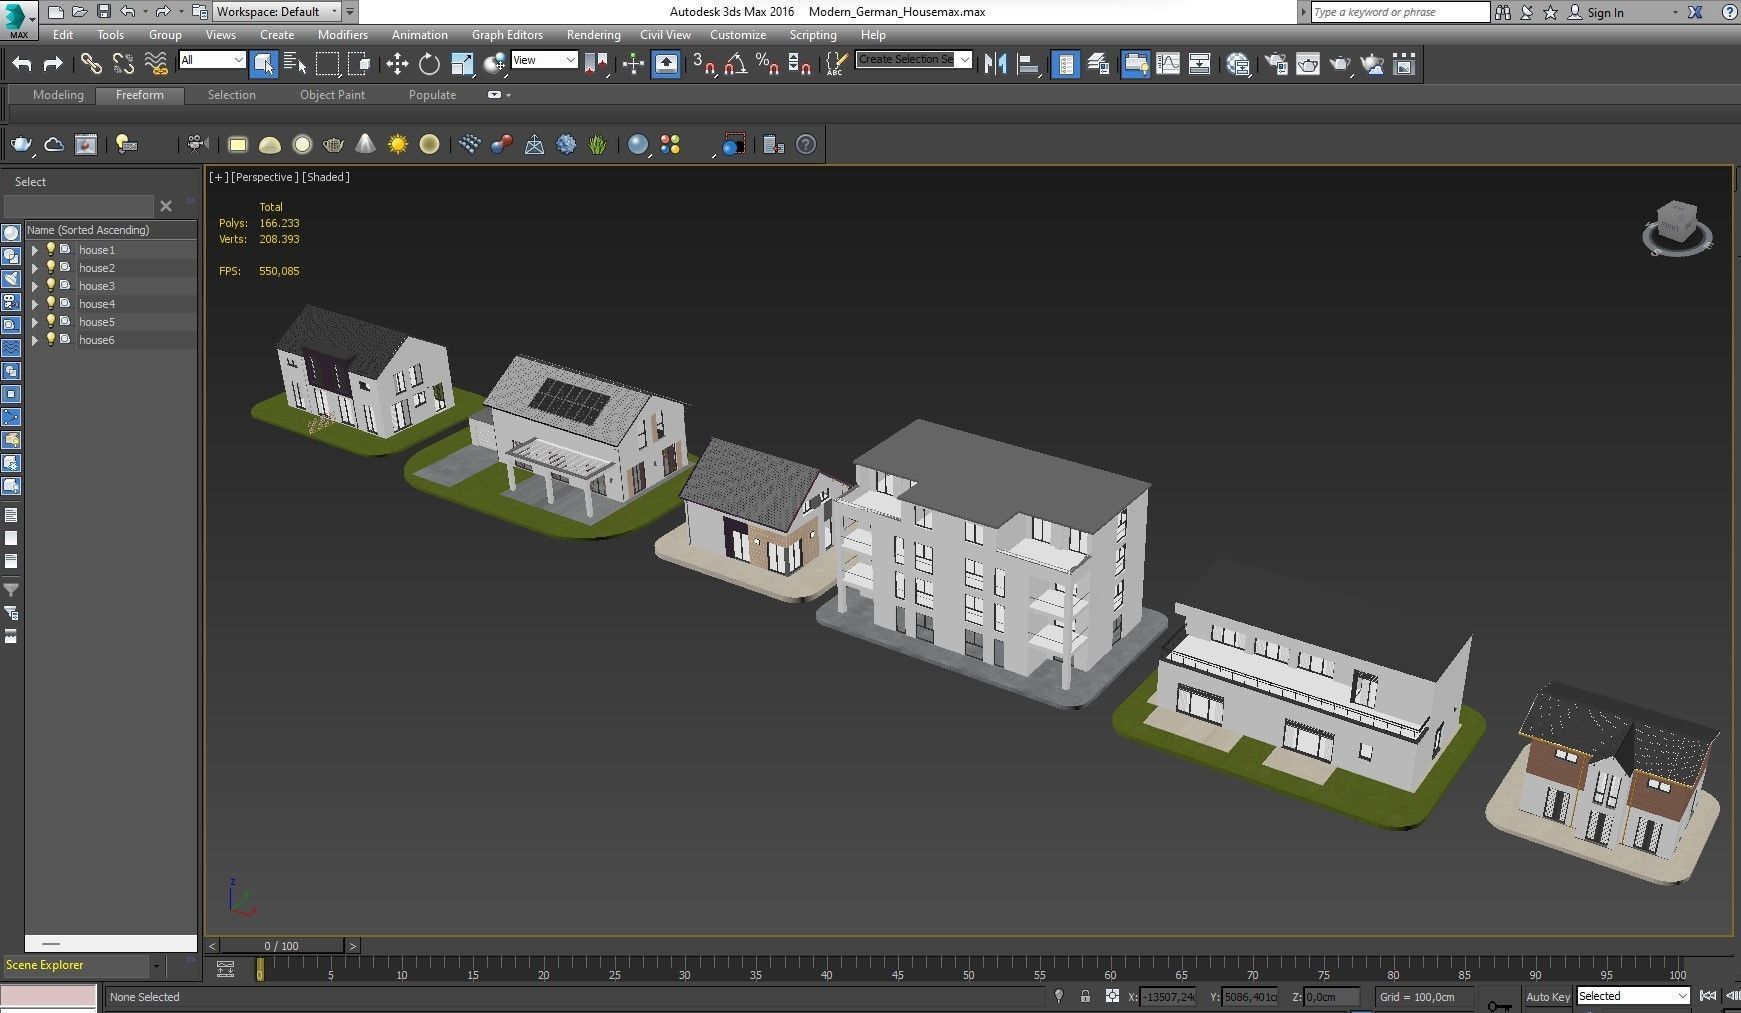Open Create Selection Set dropdown
1741x1013 pixels.
click(x=914, y=60)
